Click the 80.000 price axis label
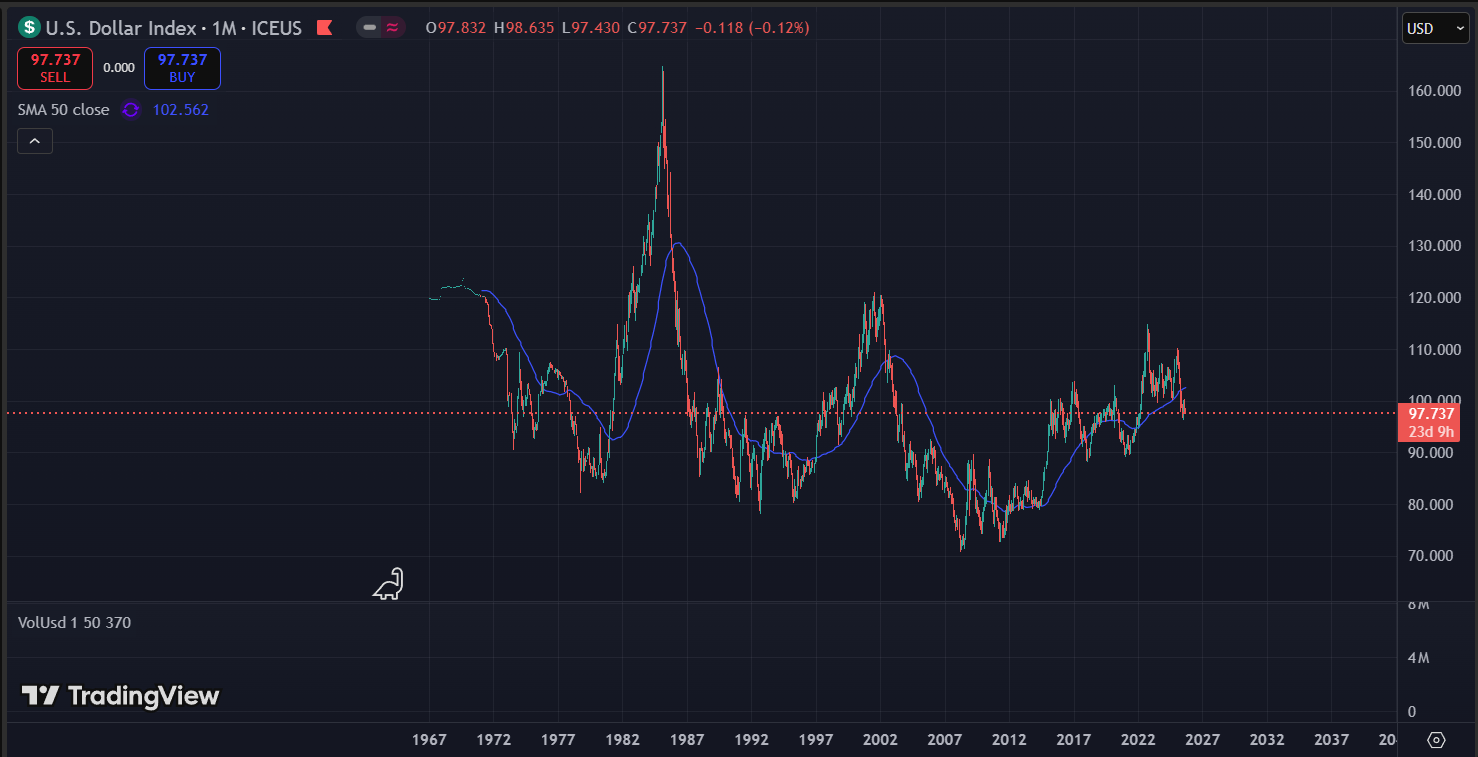The width and height of the screenshot is (1478, 757). click(x=1433, y=505)
